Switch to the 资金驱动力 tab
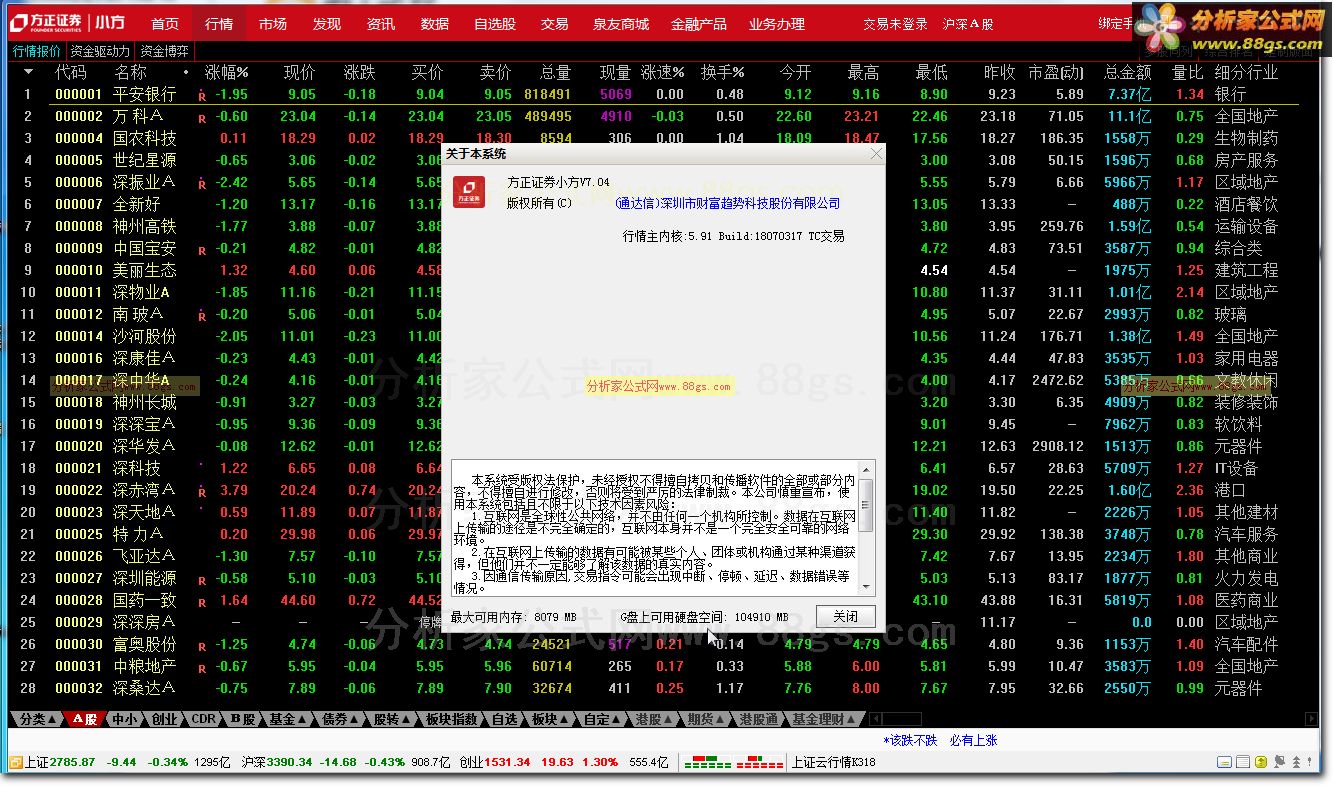The width and height of the screenshot is (1334, 786). click(100, 51)
